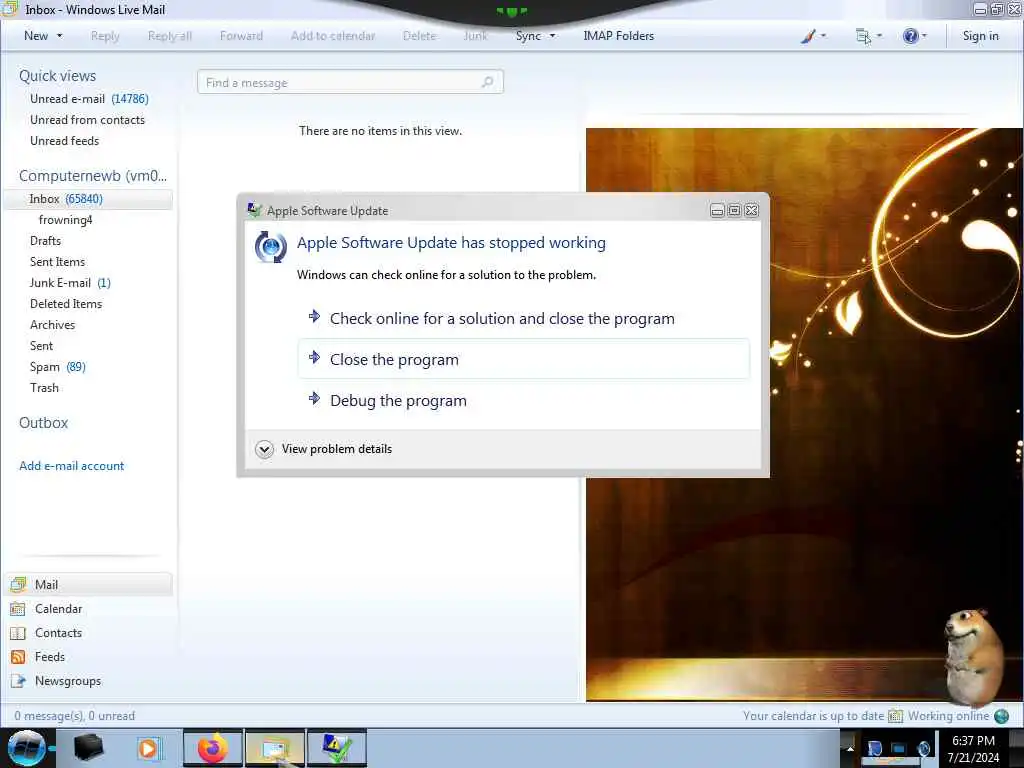The image size is (1024, 768).
Task: Expand View problem details chevron
Action: point(264,449)
